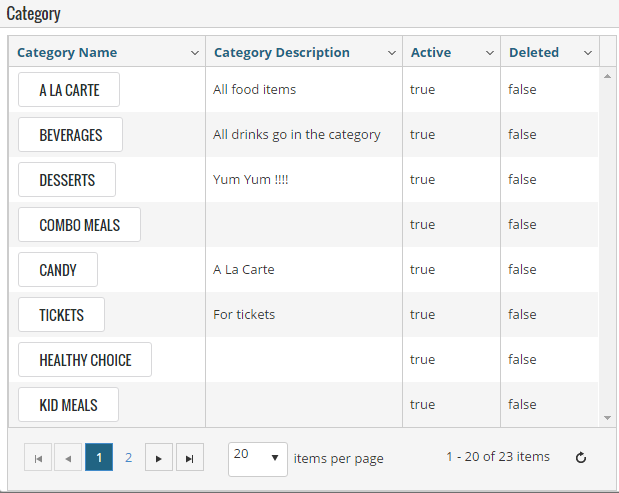
Task: Open Active column menu chevron
Action: (x=490, y=53)
